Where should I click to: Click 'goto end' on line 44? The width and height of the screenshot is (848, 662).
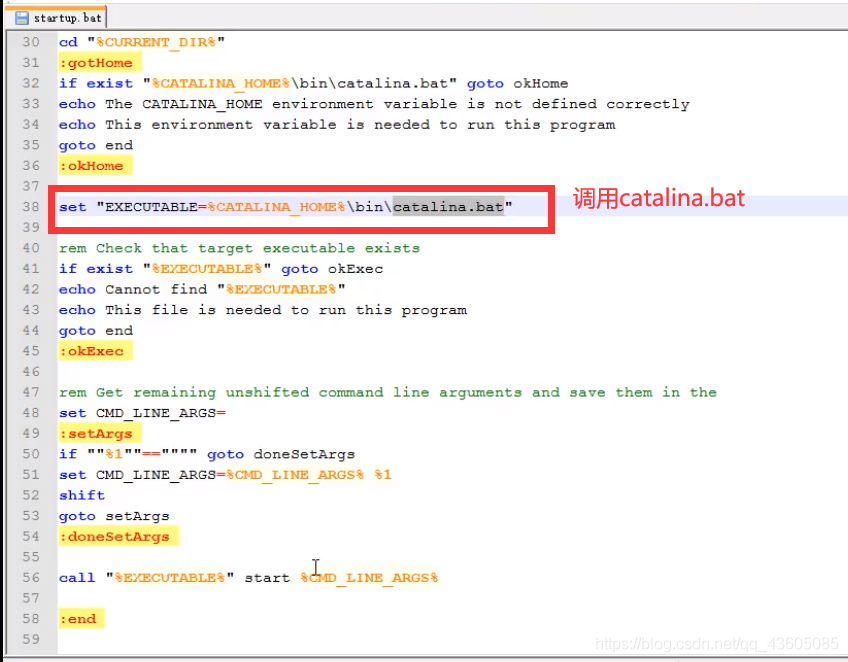pyautogui.click(x=96, y=330)
